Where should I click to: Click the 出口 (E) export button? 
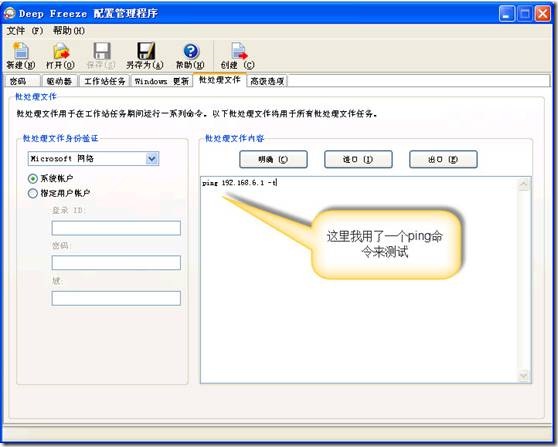pyautogui.click(x=443, y=159)
